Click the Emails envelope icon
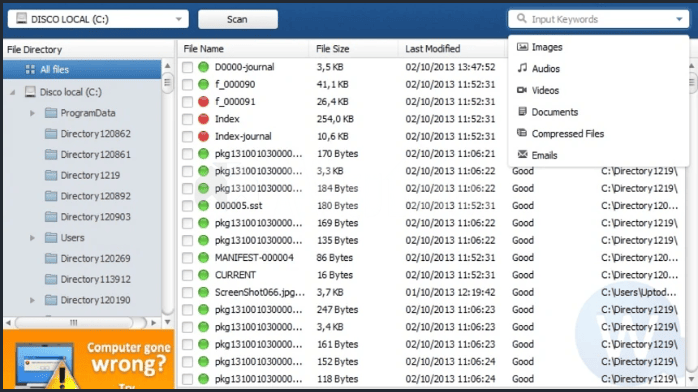 522,154
